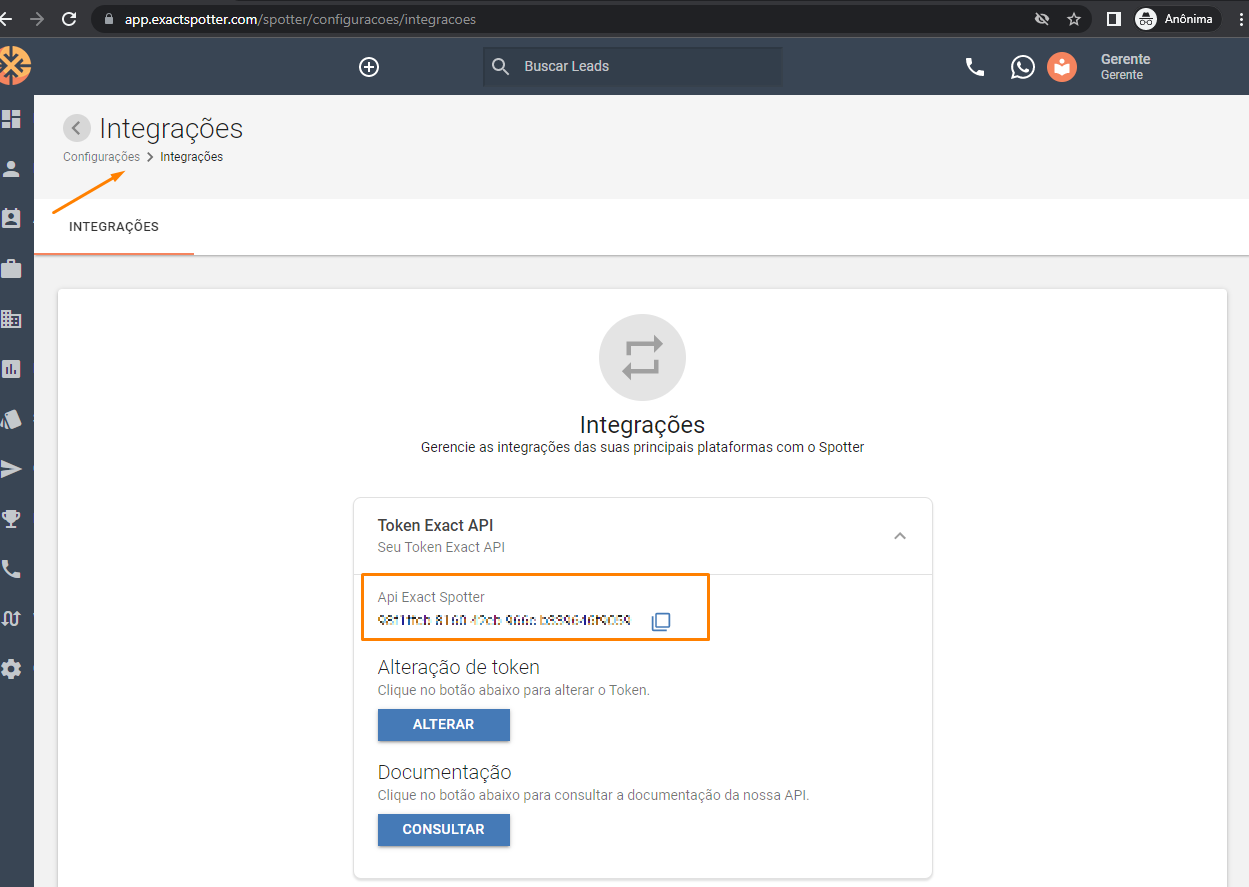The width and height of the screenshot is (1249, 887).
Task: Open the trophy icon in sidebar
Action: click(x=11, y=519)
